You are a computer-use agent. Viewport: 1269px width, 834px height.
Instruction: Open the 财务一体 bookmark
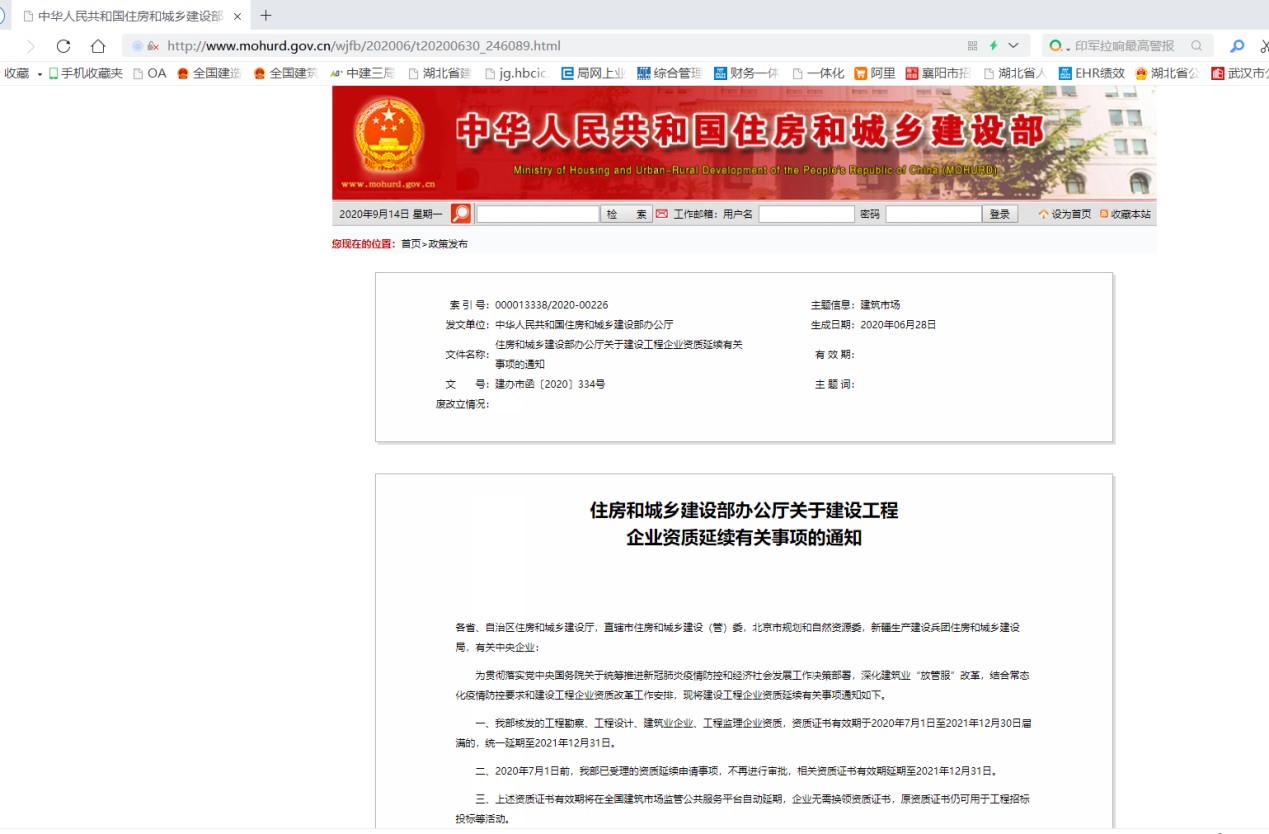tap(746, 73)
